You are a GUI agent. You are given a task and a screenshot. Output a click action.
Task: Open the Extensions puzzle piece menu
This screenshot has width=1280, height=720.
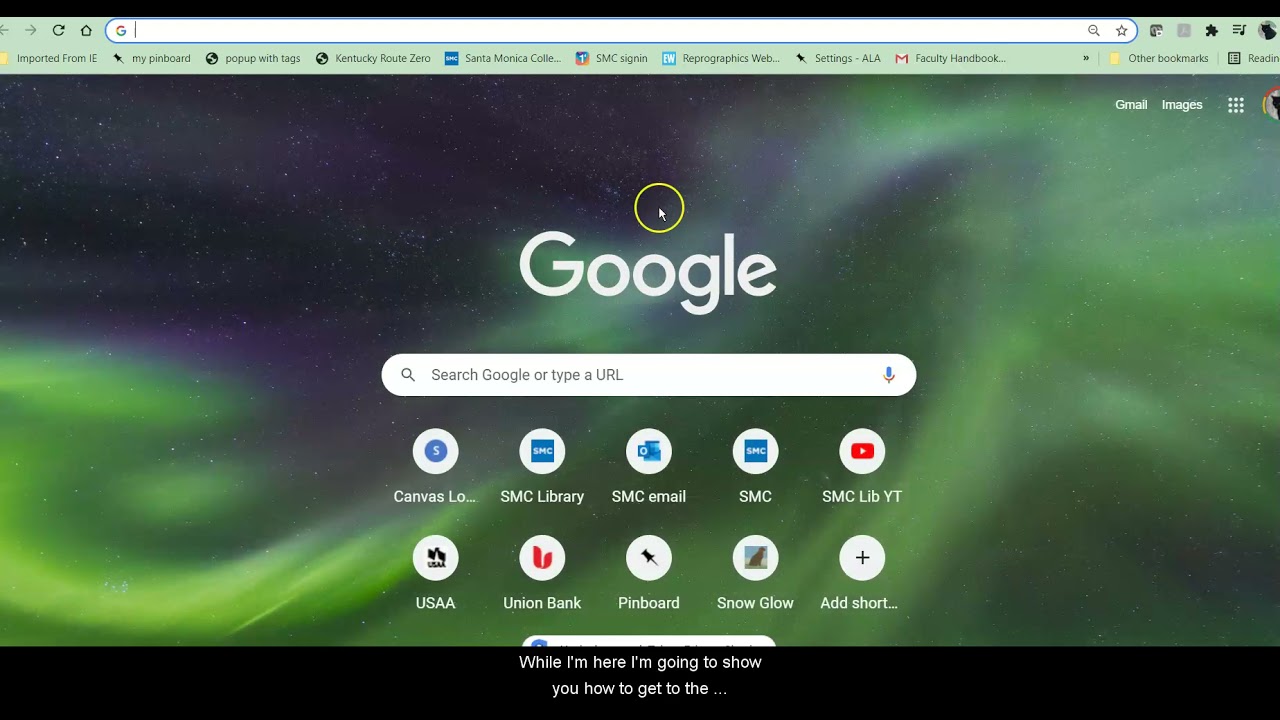[x=1212, y=31]
